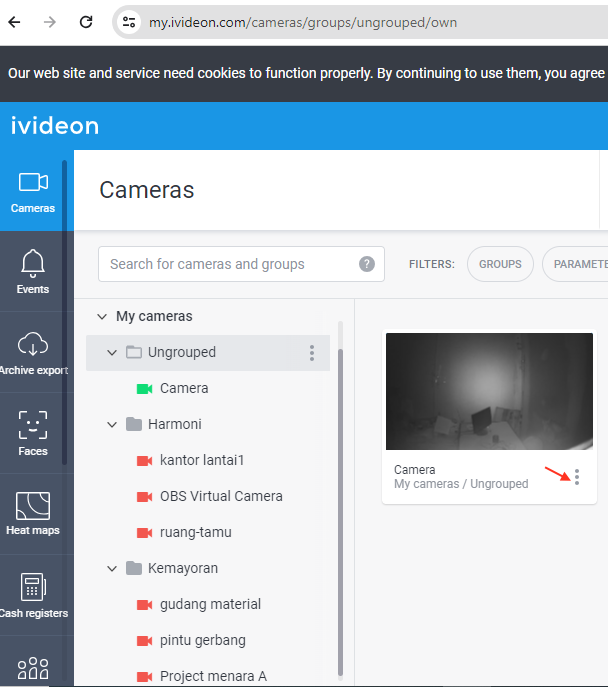Click My cameras / Ungrouped path text
The height and width of the screenshot is (687, 608).
click(461, 484)
